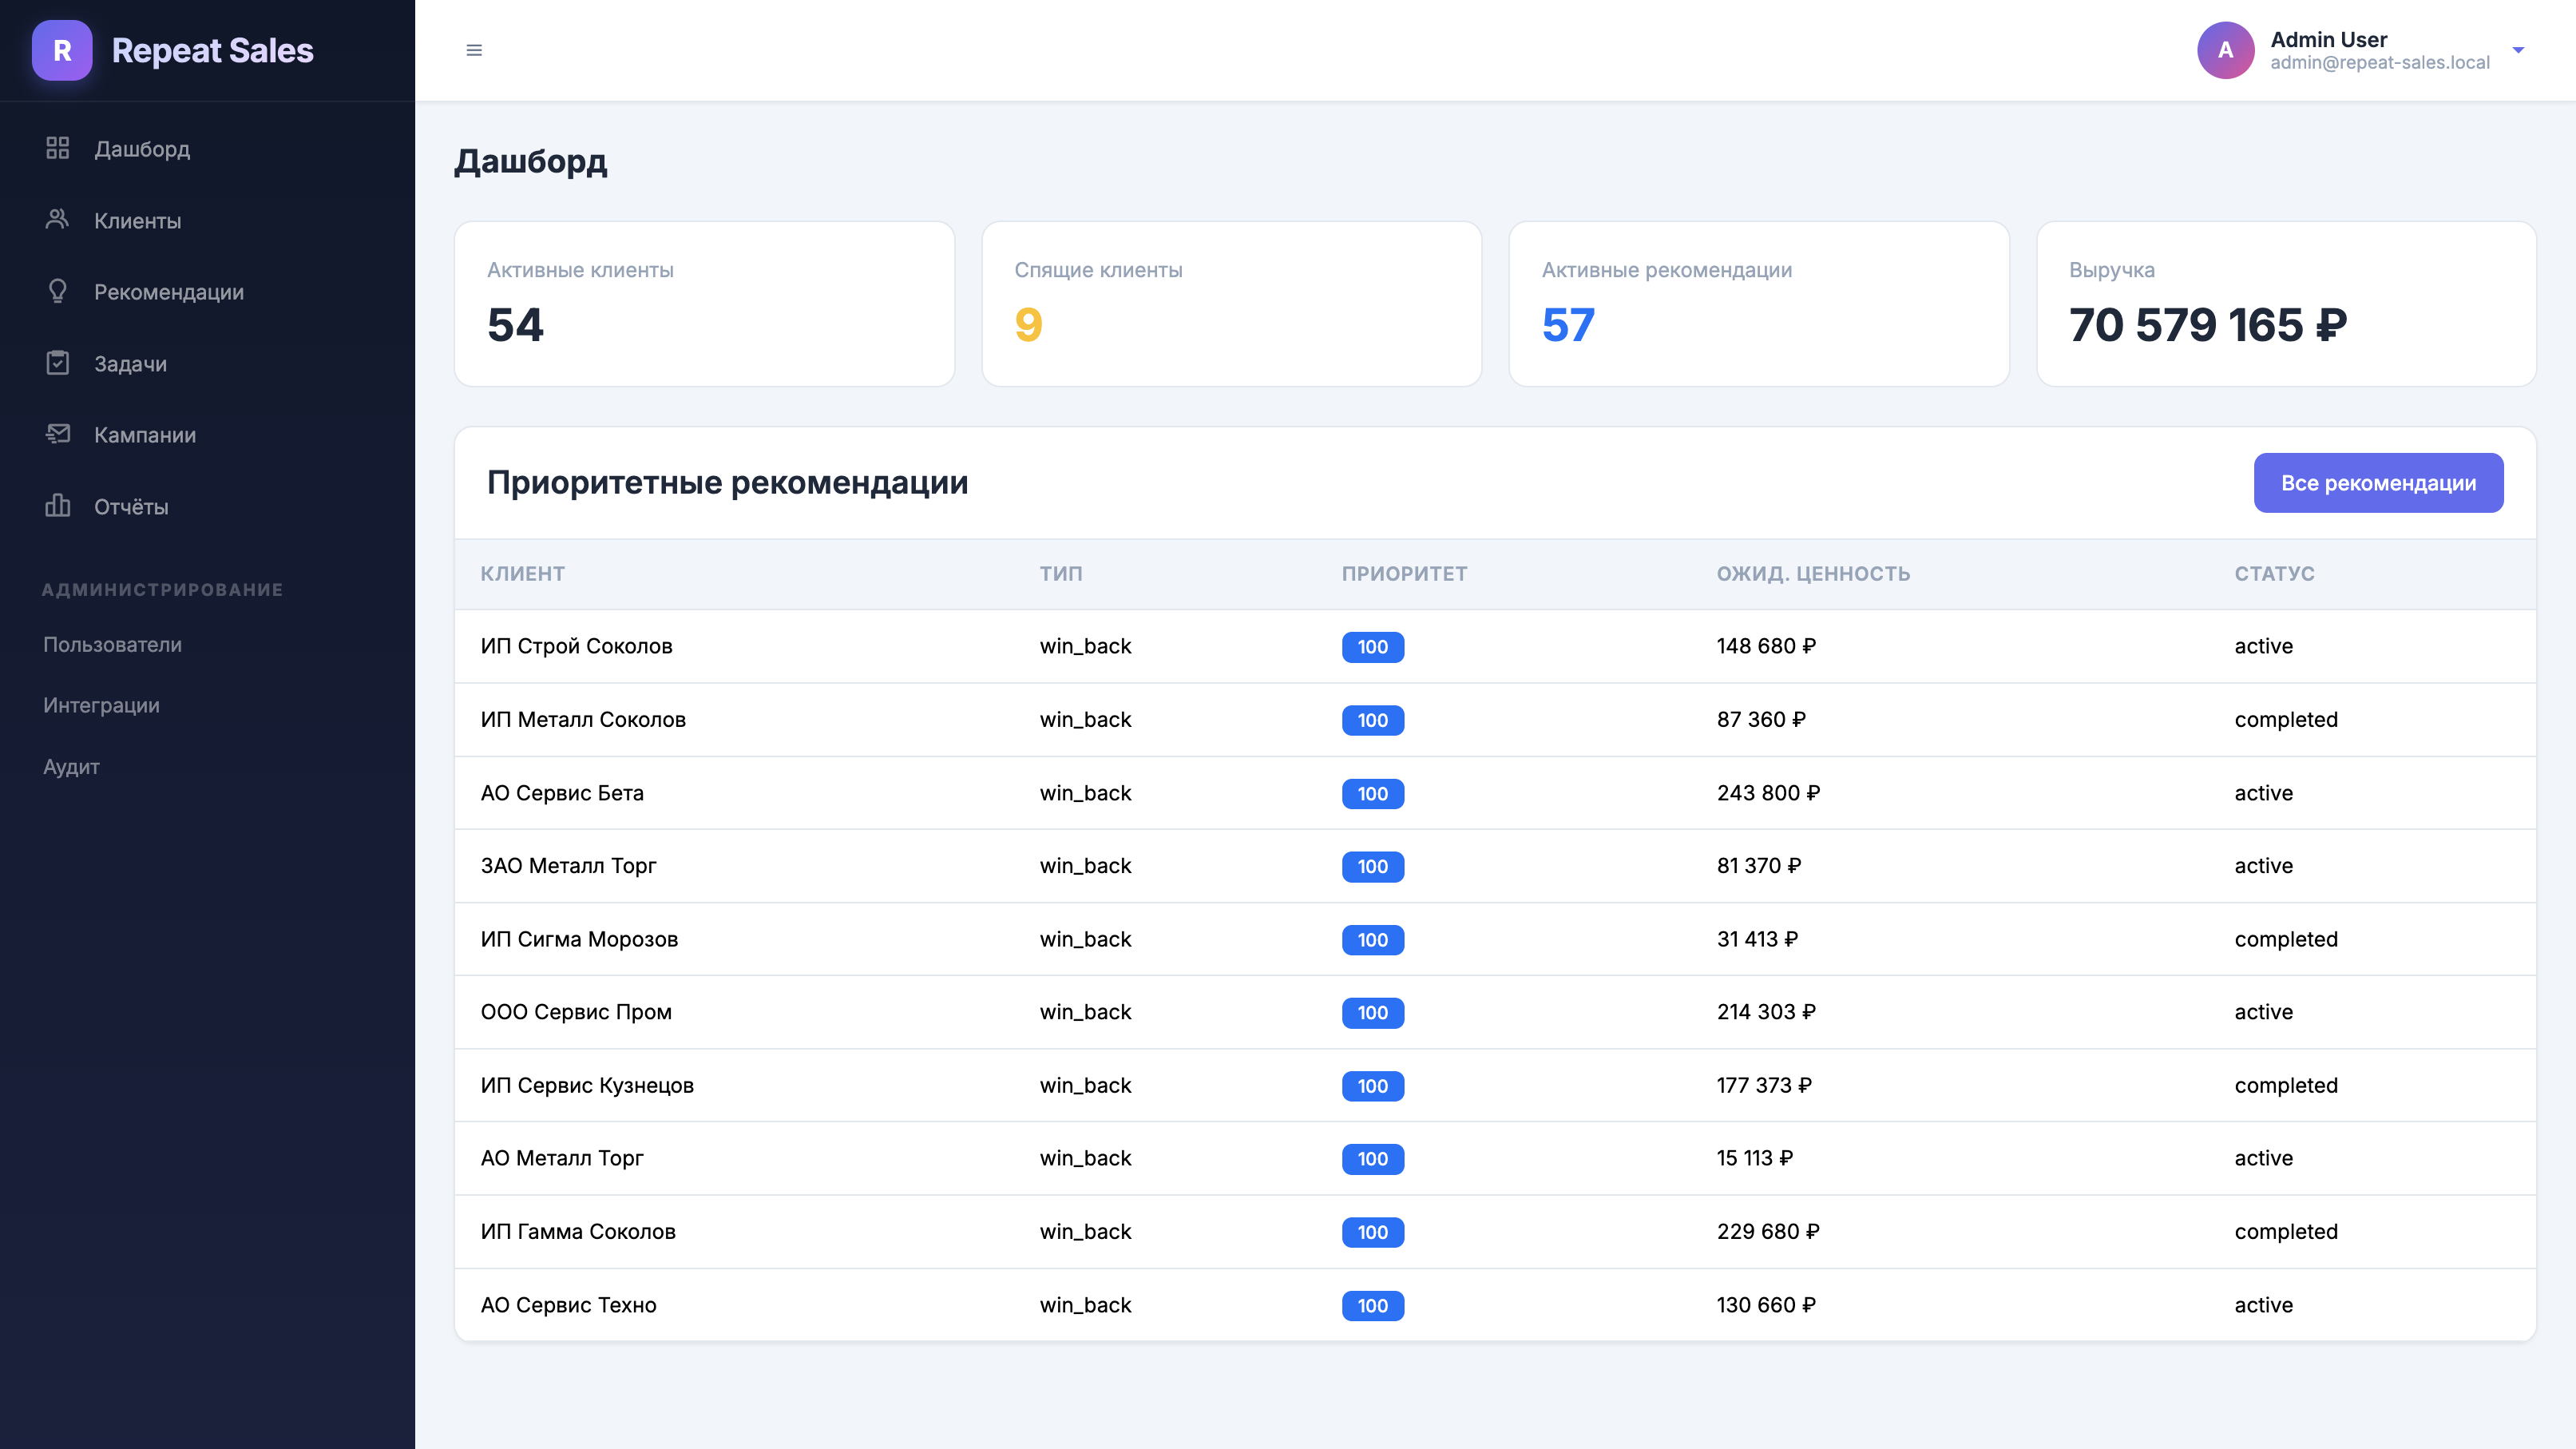Click the СТАТУС column header

2274,574
